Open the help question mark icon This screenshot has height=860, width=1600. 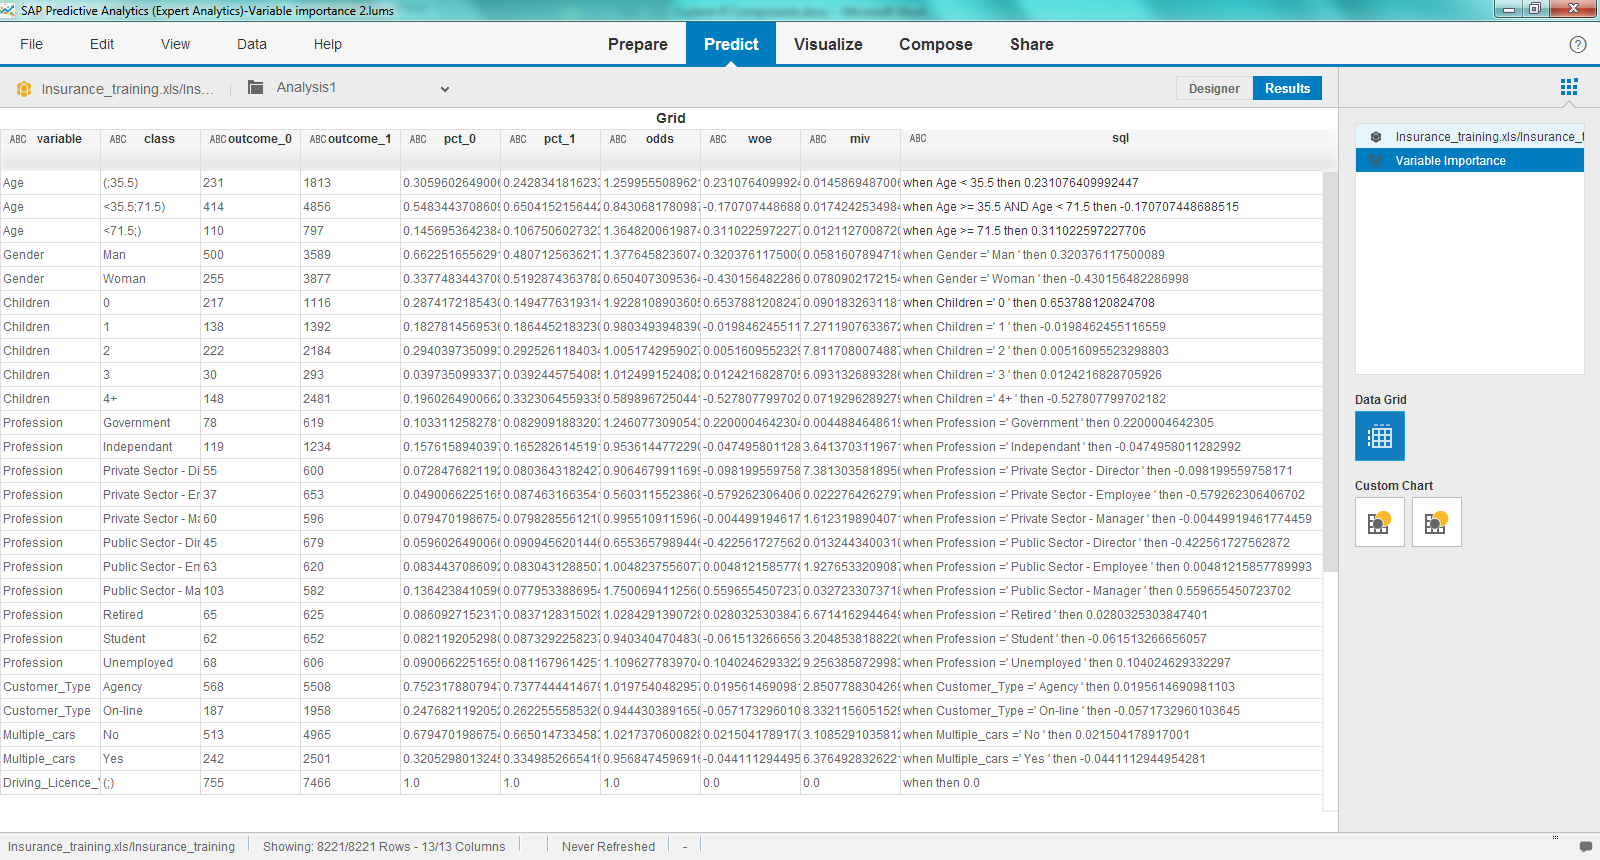click(x=1578, y=44)
